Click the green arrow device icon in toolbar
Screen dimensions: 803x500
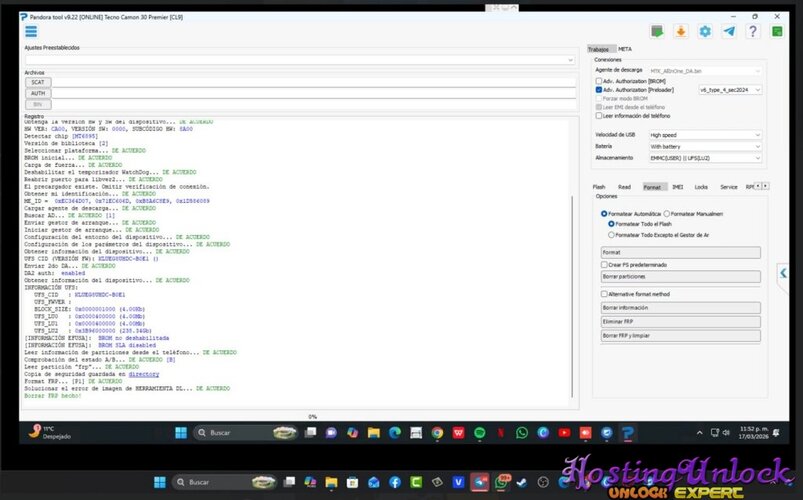(x=657, y=31)
